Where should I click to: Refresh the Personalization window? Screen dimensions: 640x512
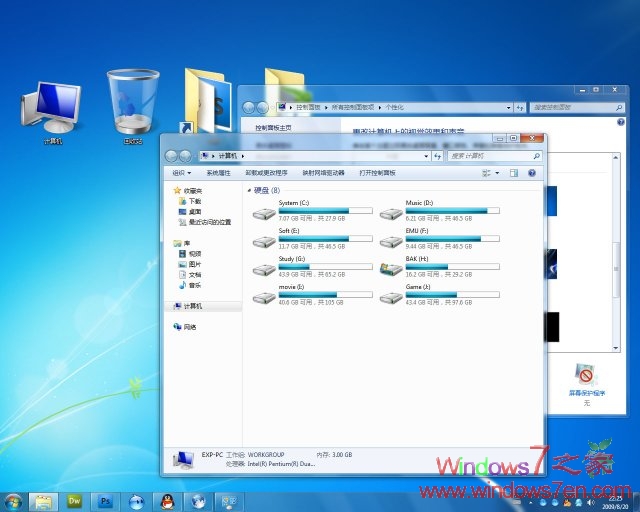520,108
